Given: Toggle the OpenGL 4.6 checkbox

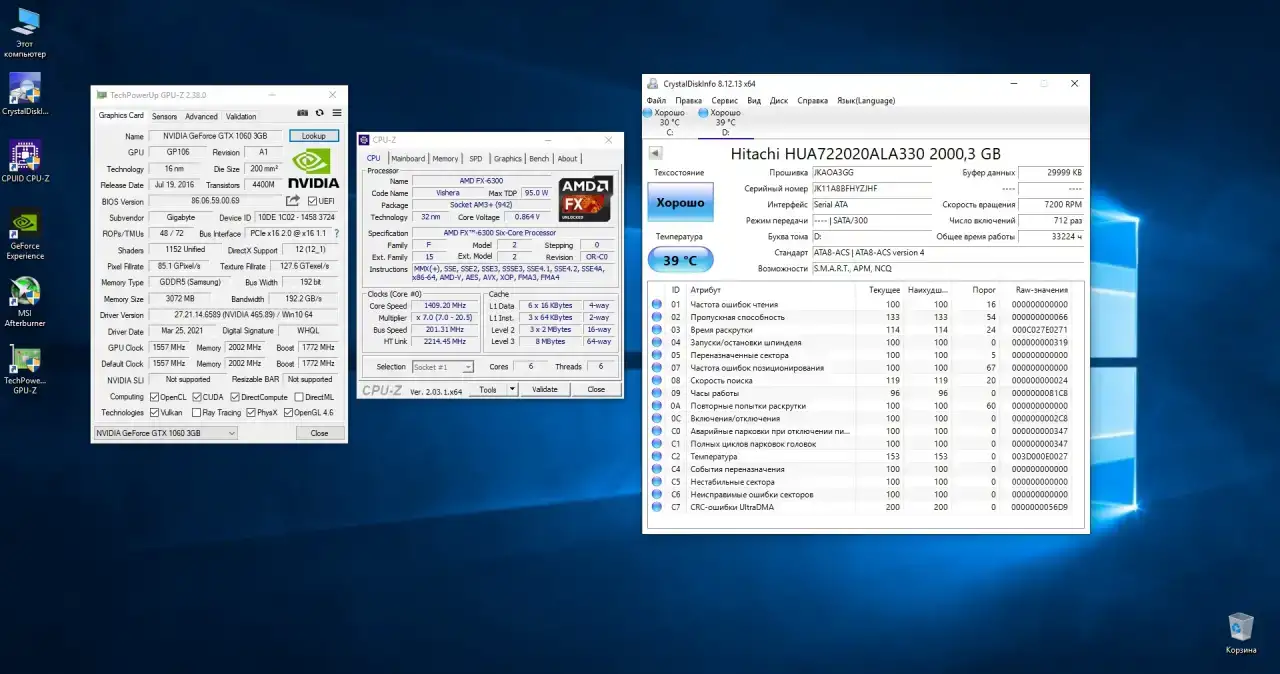Looking at the screenshot, I should click(288, 412).
